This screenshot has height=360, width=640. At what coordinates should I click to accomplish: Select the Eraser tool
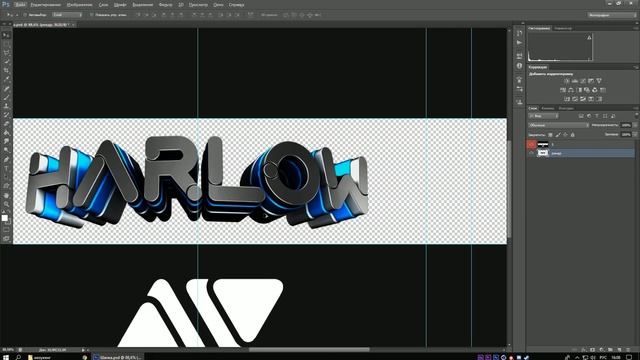click(6, 124)
